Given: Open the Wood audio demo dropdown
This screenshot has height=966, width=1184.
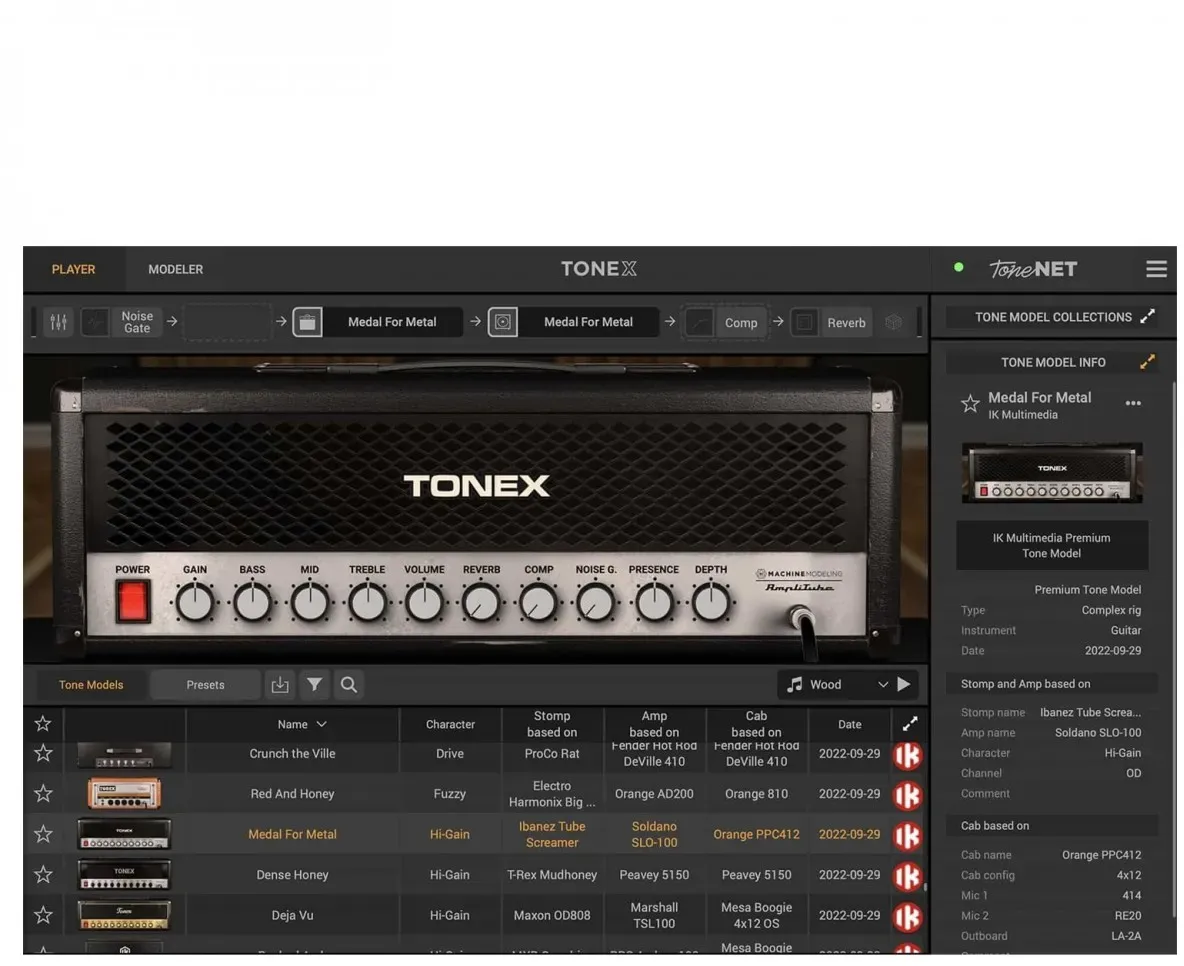Looking at the screenshot, I should (x=883, y=685).
